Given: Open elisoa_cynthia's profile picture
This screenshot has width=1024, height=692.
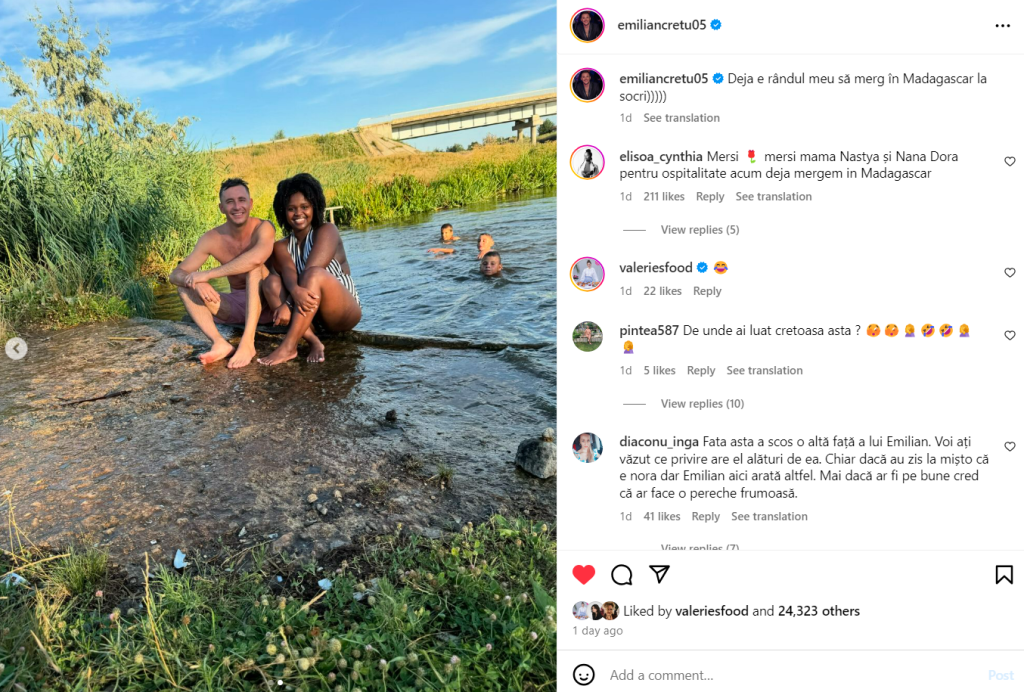Looking at the screenshot, I should pyautogui.click(x=587, y=162).
